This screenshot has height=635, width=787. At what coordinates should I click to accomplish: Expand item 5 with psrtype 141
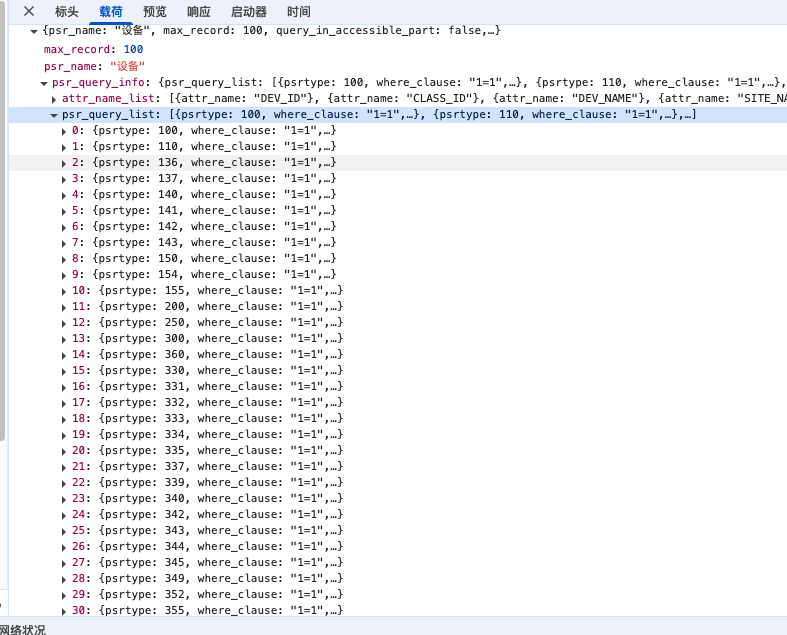(64, 212)
